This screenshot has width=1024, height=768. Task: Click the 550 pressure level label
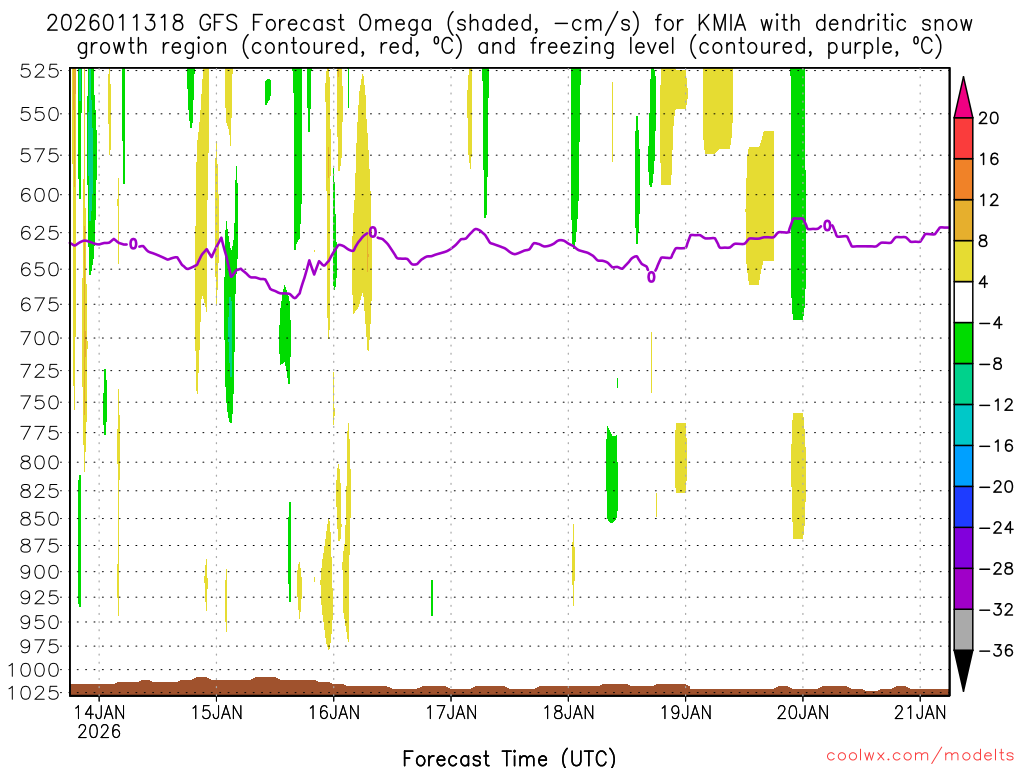[x=40, y=114]
